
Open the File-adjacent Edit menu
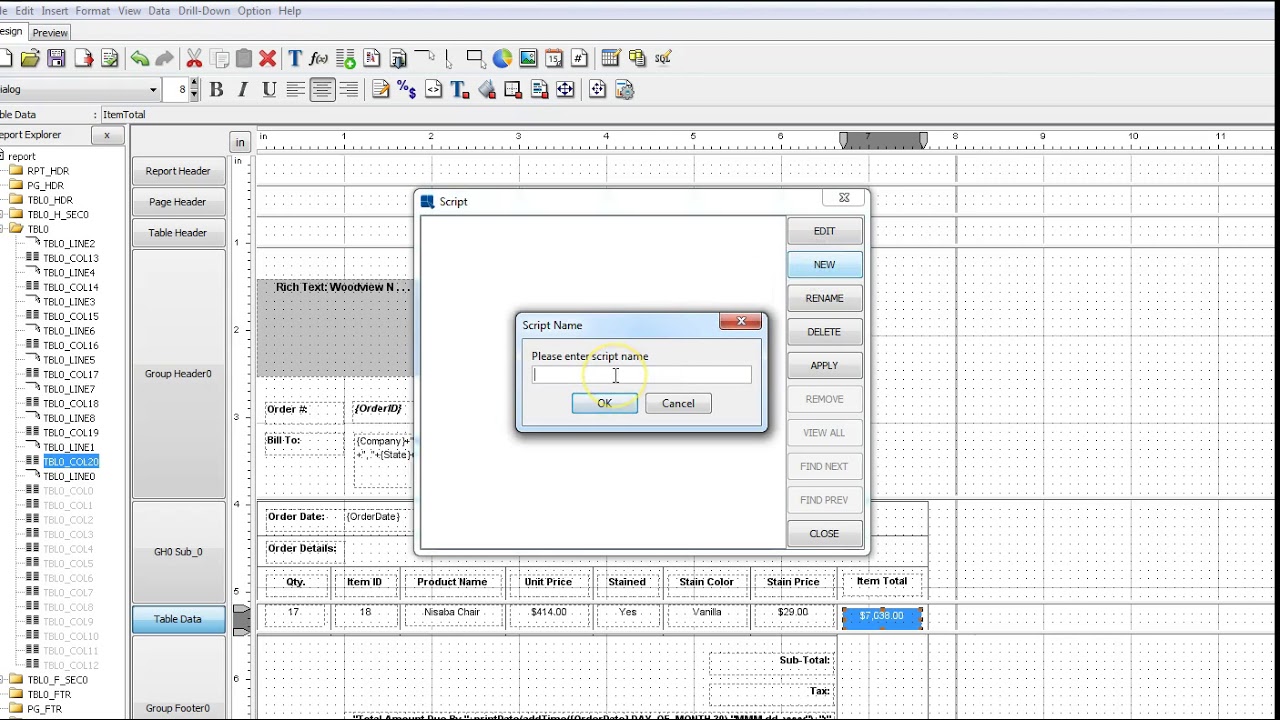tap(24, 11)
